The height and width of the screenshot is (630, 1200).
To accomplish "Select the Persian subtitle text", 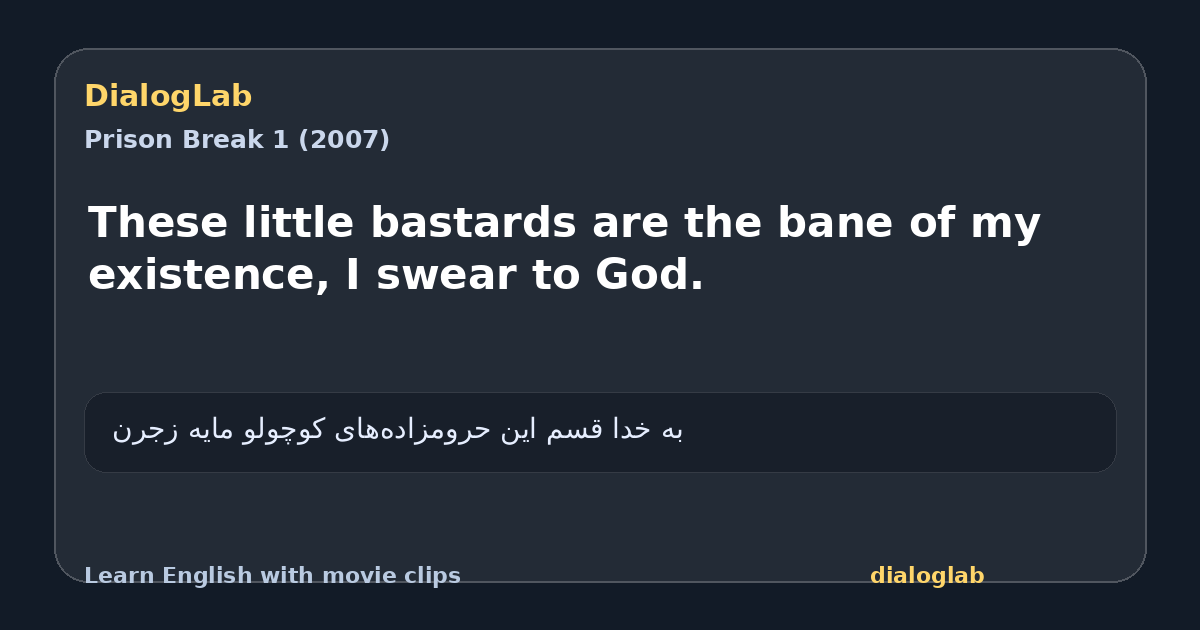I will pos(397,430).
